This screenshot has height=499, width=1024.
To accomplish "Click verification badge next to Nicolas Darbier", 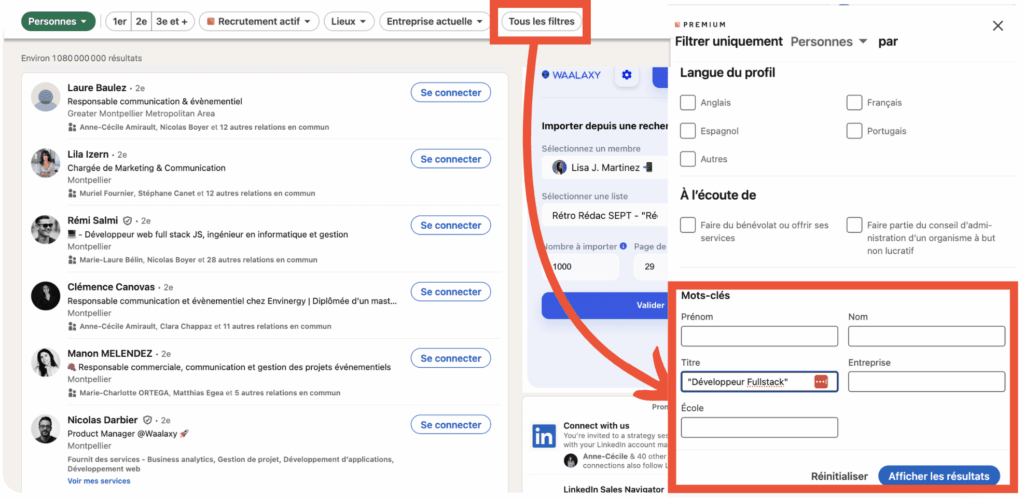I will tap(147, 420).
